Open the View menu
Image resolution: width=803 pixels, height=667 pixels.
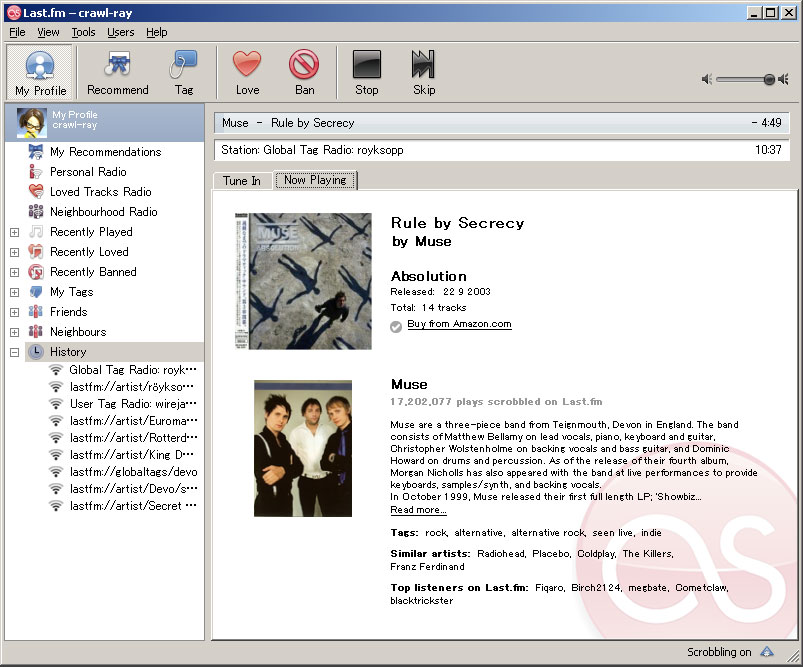coord(48,32)
